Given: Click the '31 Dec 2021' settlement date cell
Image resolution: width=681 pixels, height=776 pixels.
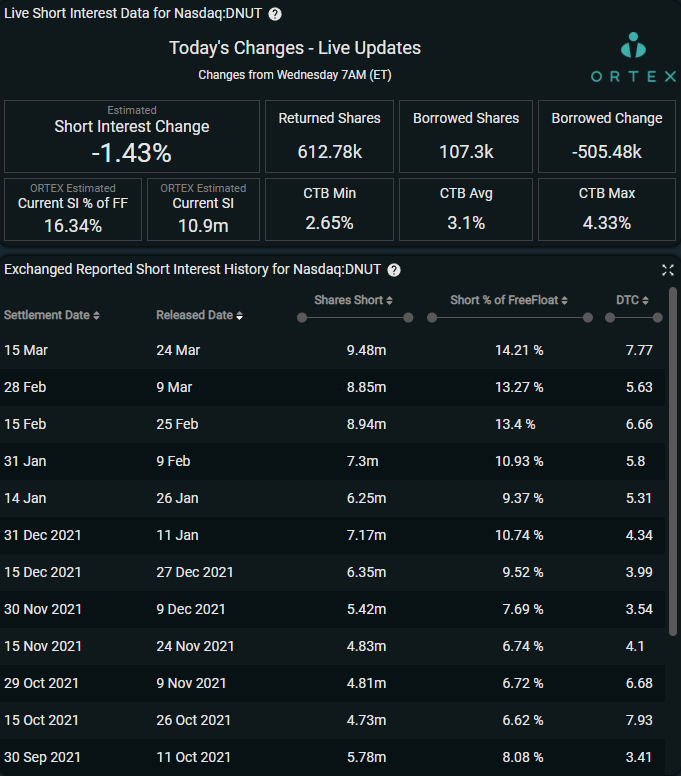Looking at the screenshot, I should (x=43, y=535).
